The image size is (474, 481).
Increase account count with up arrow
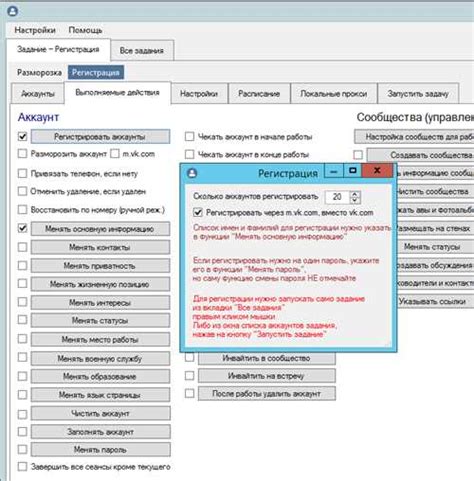coord(355,194)
